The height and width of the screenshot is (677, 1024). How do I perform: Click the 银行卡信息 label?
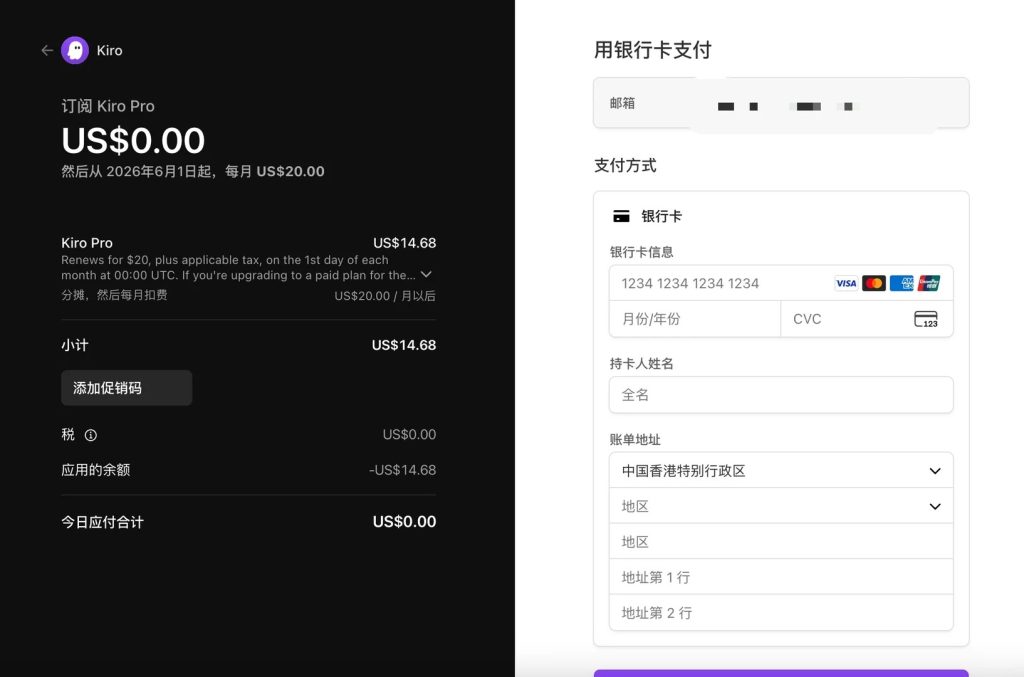point(641,252)
